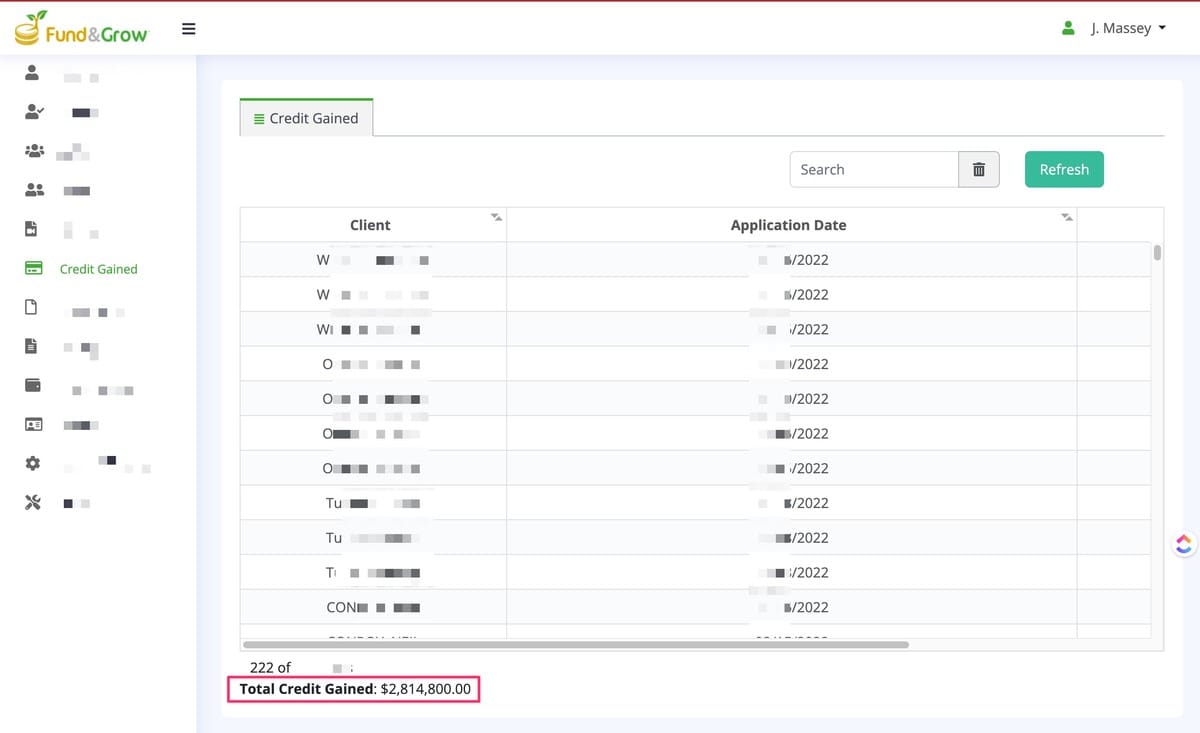Open the ID card sidebar icon

pyautogui.click(x=34, y=424)
